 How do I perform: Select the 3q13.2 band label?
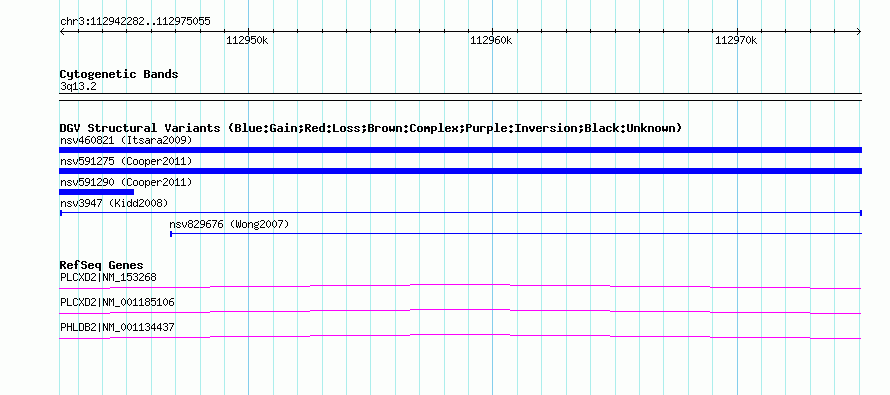[78, 86]
